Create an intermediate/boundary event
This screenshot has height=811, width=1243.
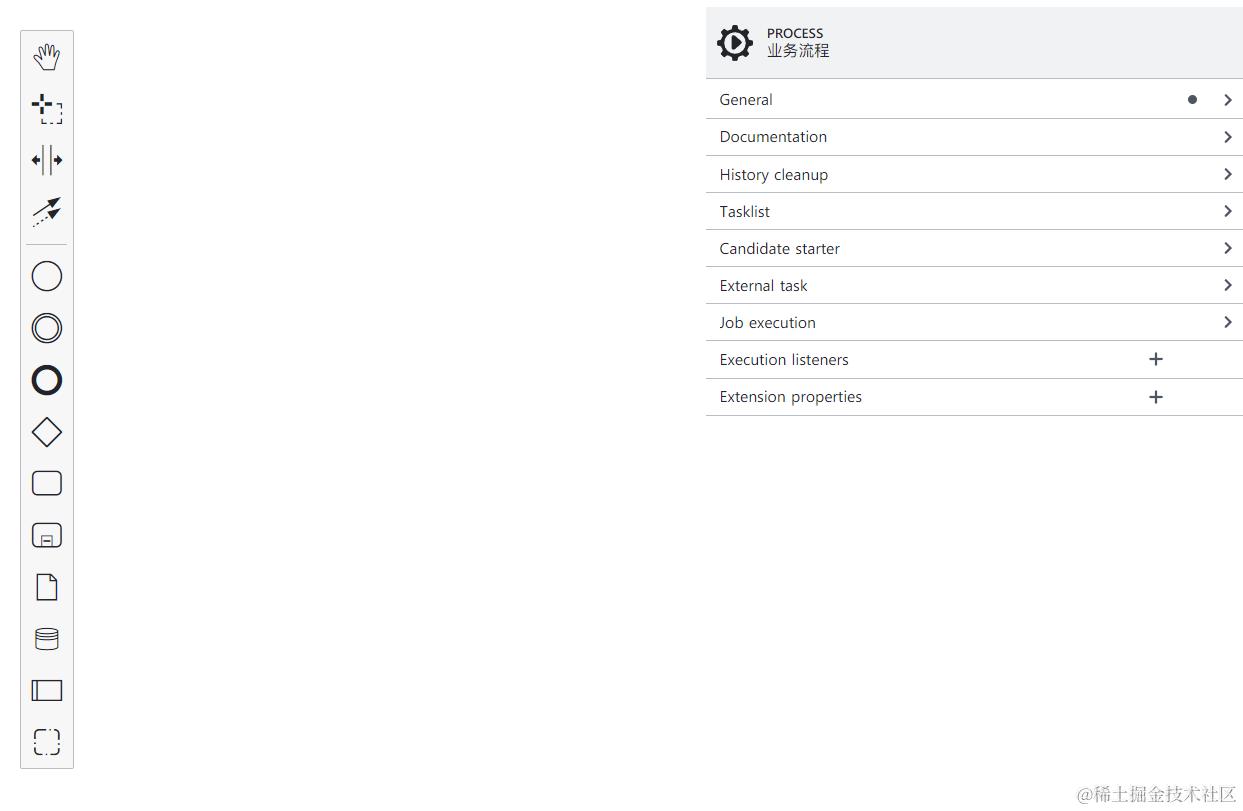point(47,328)
